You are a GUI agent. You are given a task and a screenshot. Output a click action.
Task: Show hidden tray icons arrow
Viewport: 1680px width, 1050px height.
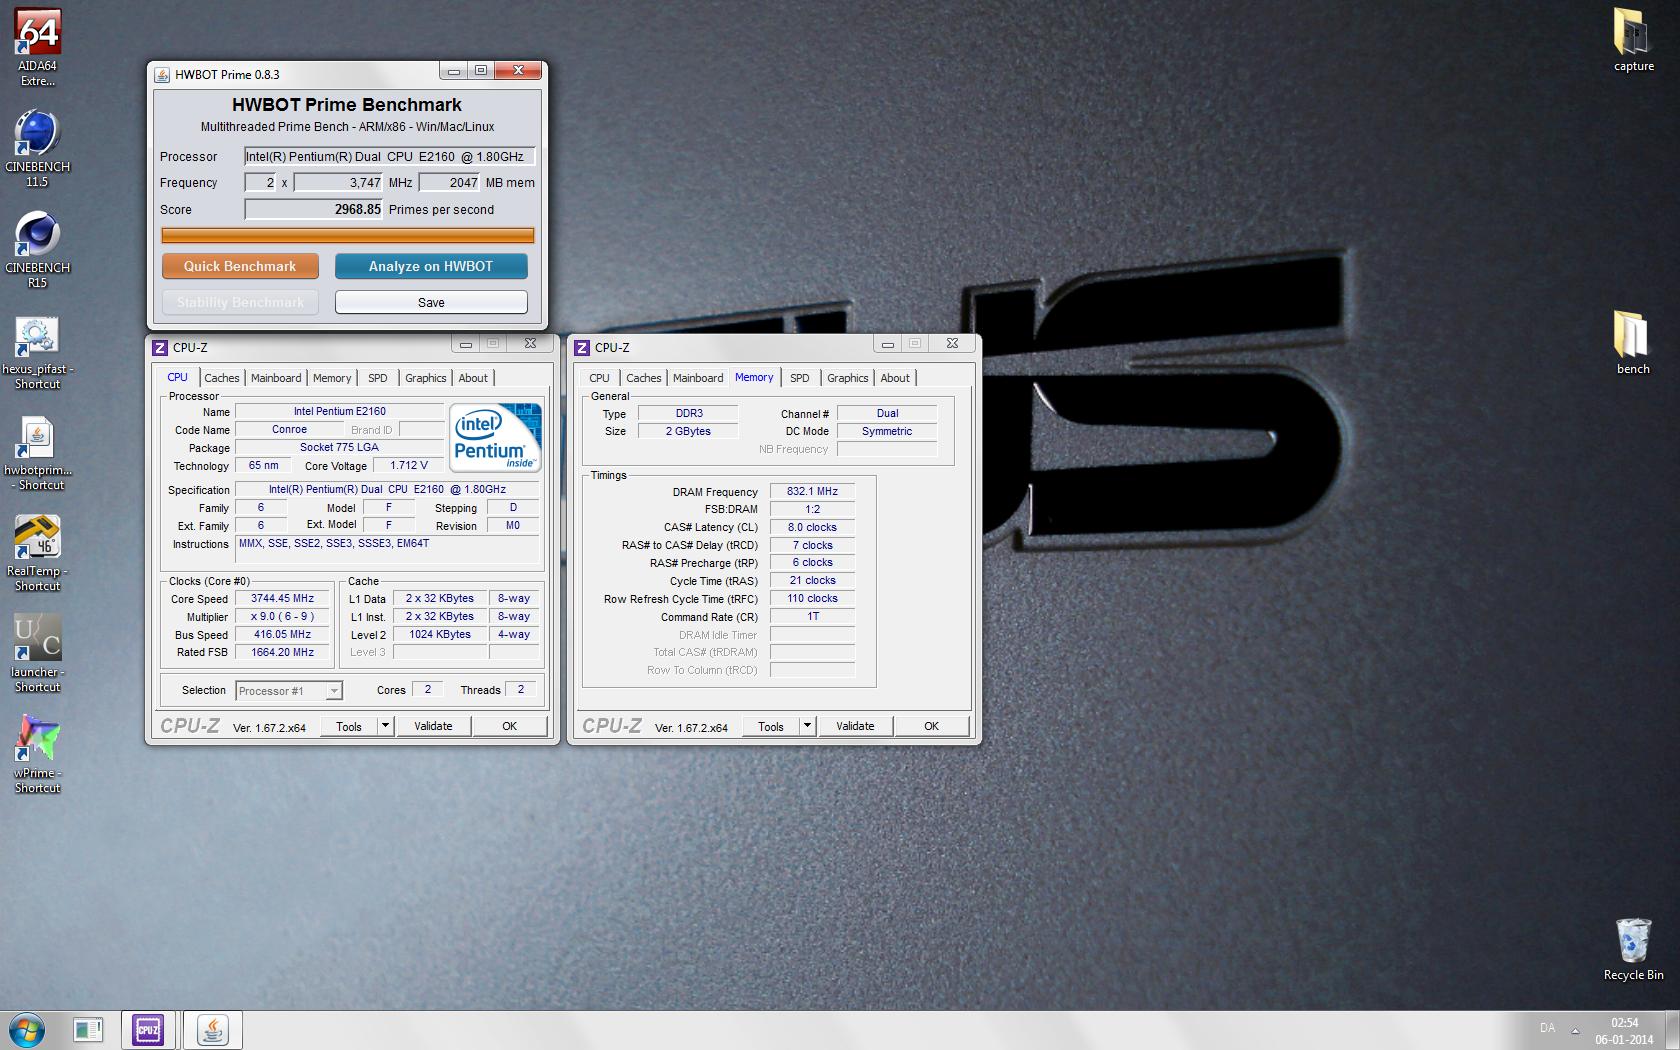click(x=1575, y=1030)
